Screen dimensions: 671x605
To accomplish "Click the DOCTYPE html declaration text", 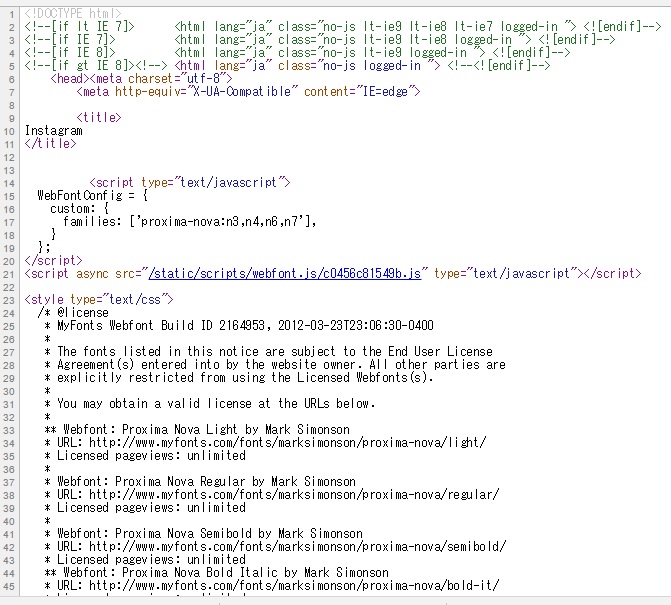I will (x=73, y=14).
